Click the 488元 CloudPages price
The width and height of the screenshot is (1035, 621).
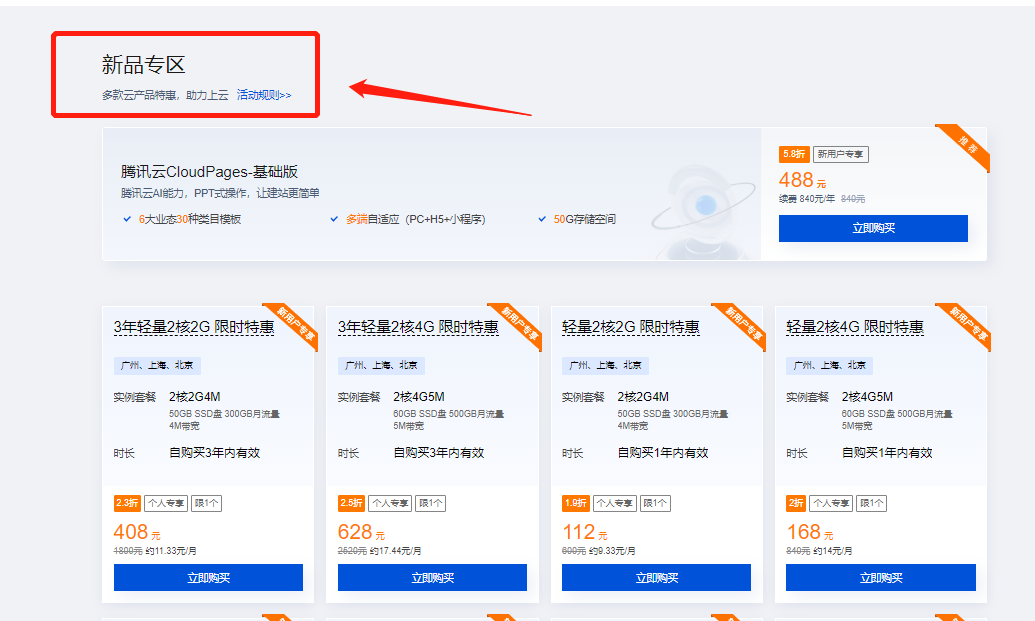pyautogui.click(x=802, y=180)
